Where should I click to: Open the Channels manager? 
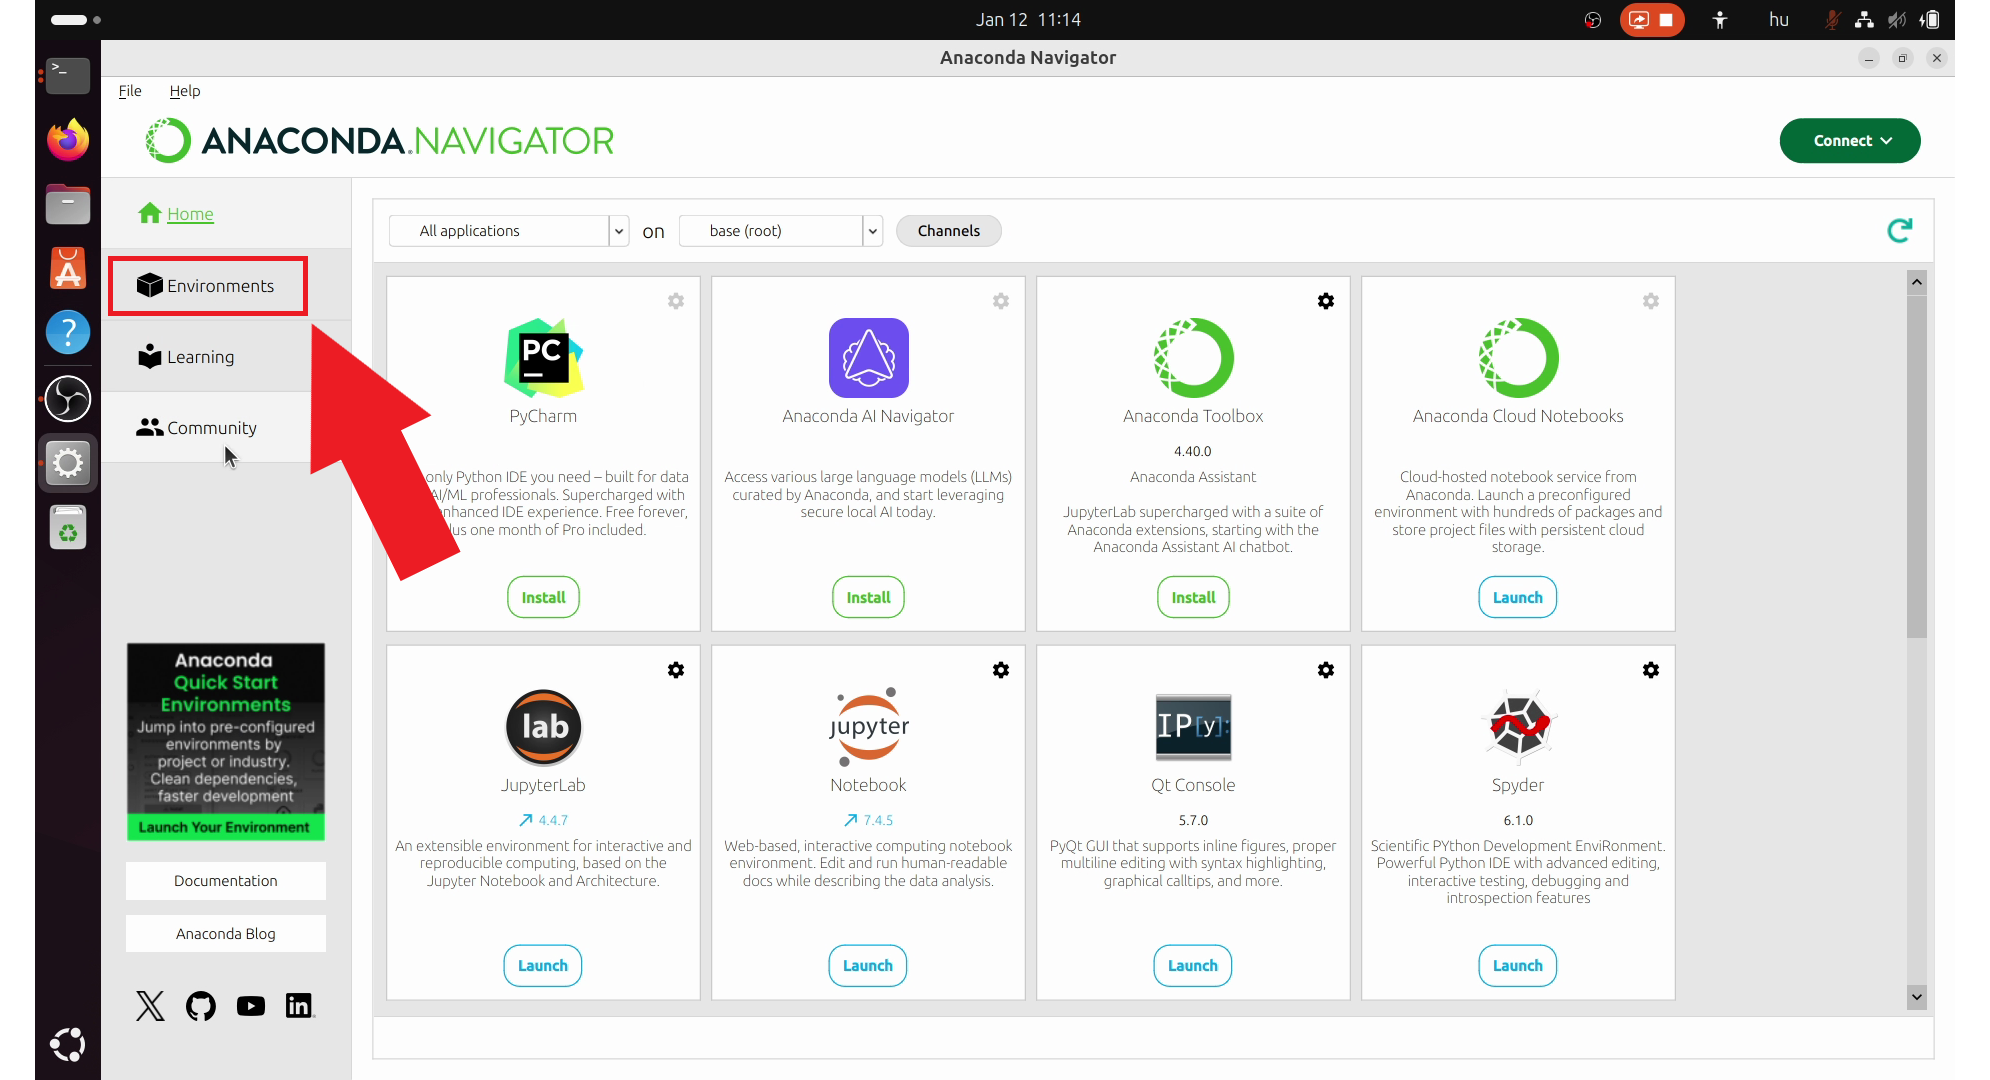pyautogui.click(x=948, y=230)
